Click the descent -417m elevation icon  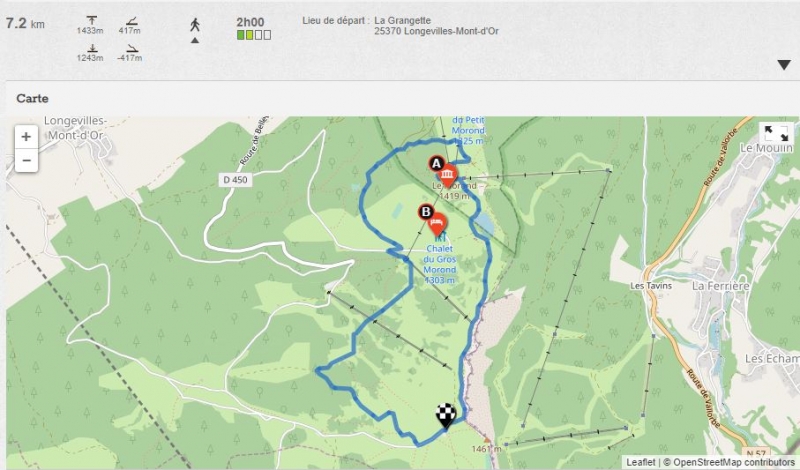pyautogui.click(x=131, y=48)
